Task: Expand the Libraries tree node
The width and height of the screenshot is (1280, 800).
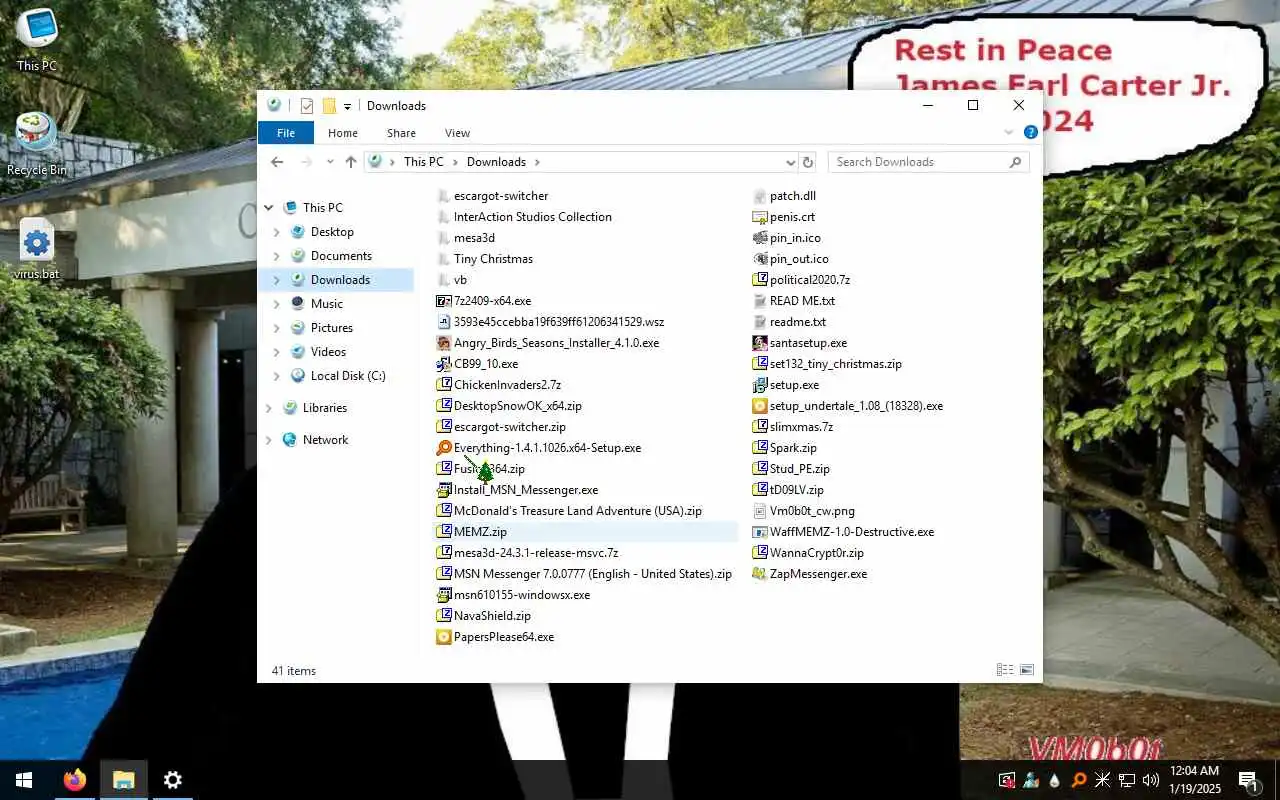Action: (268, 408)
